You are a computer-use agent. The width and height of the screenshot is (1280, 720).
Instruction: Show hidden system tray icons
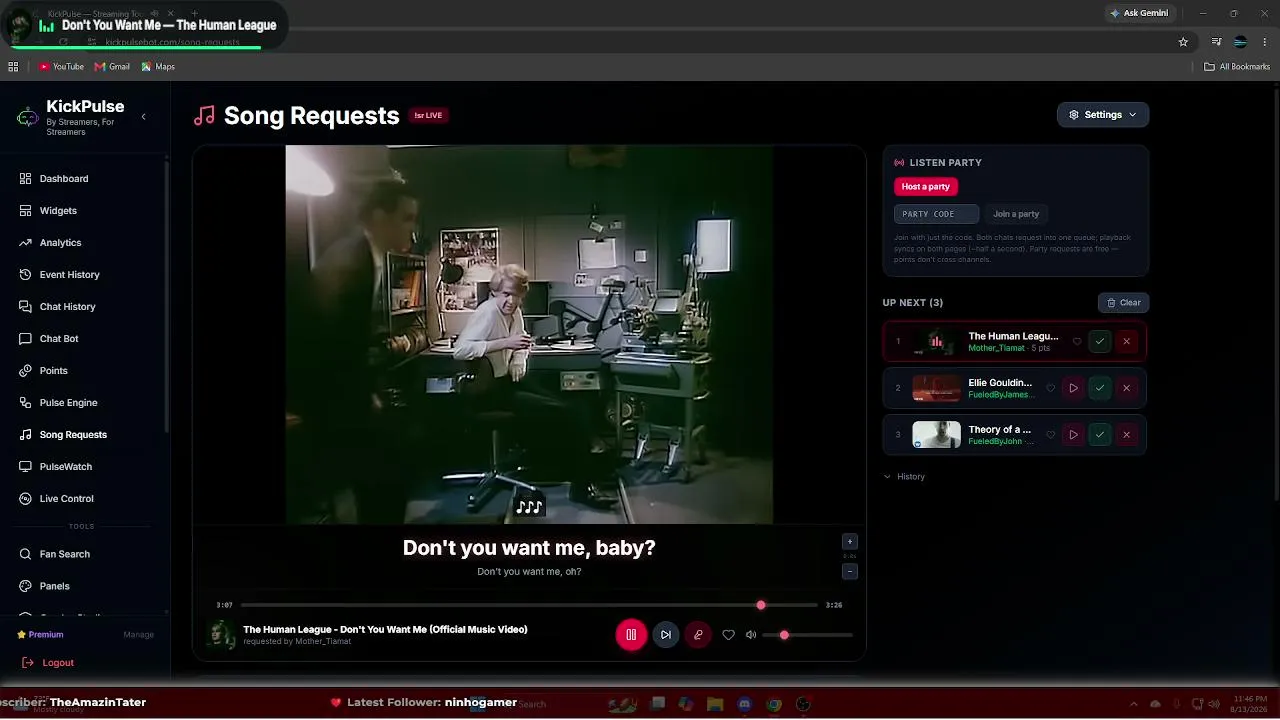1133,704
